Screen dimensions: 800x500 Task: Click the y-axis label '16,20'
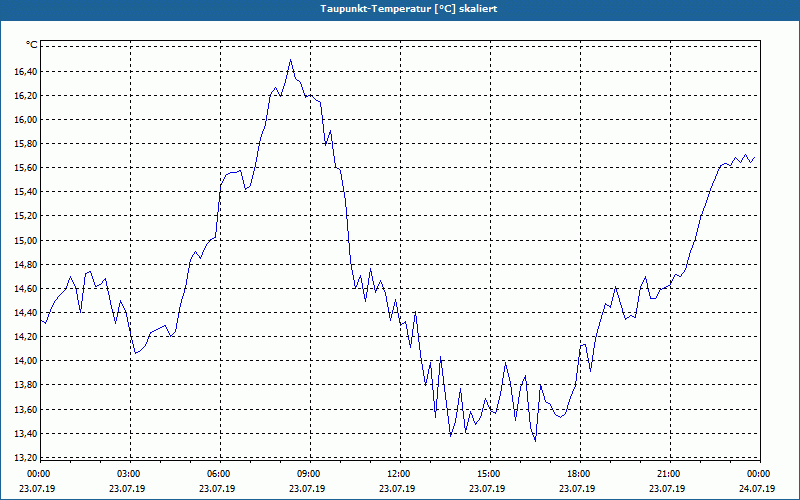tap(26, 96)
